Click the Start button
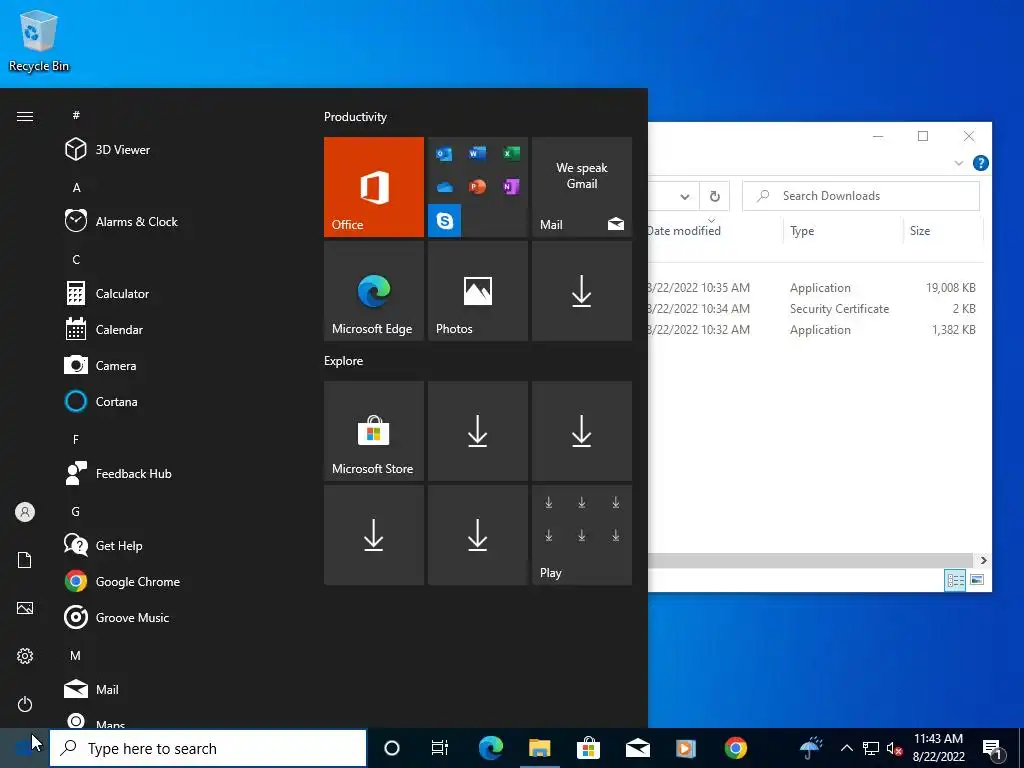Image resolution: width=1024 pixels, height=768 pixels. 24,748
